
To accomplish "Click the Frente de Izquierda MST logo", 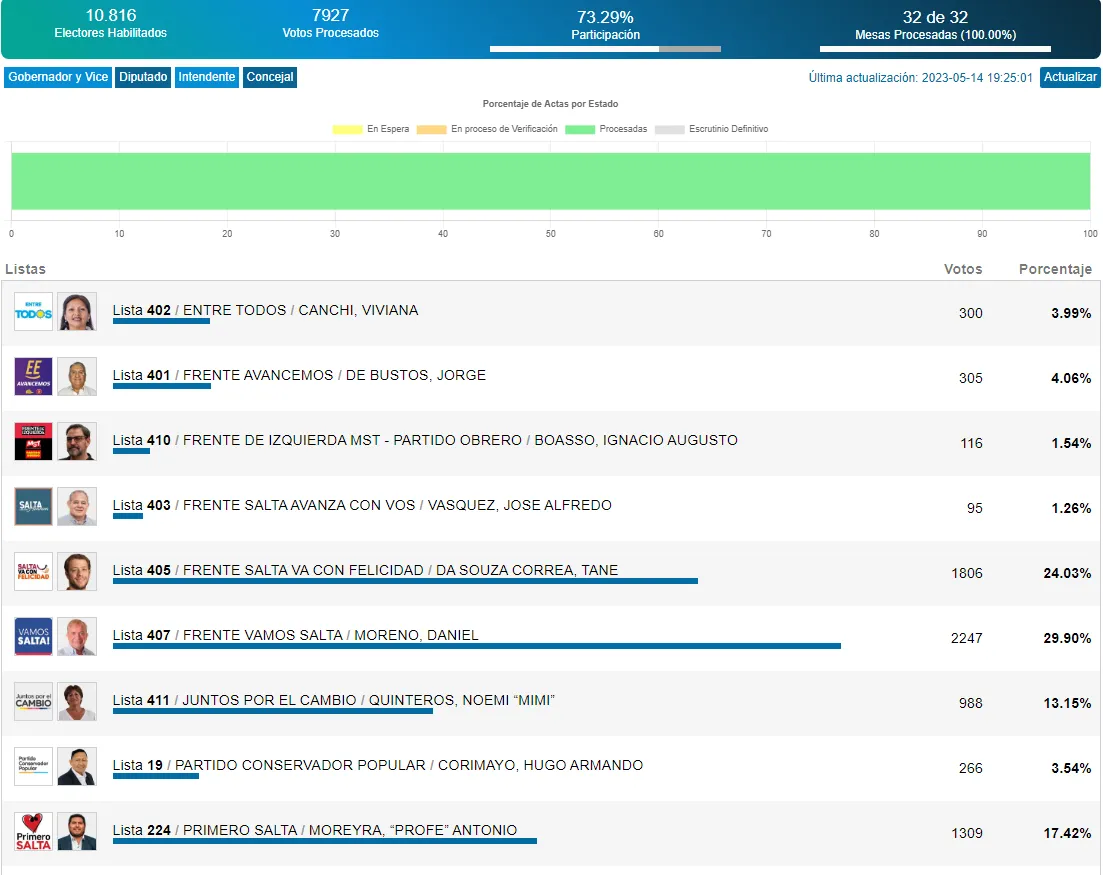I will pos(33,442).
